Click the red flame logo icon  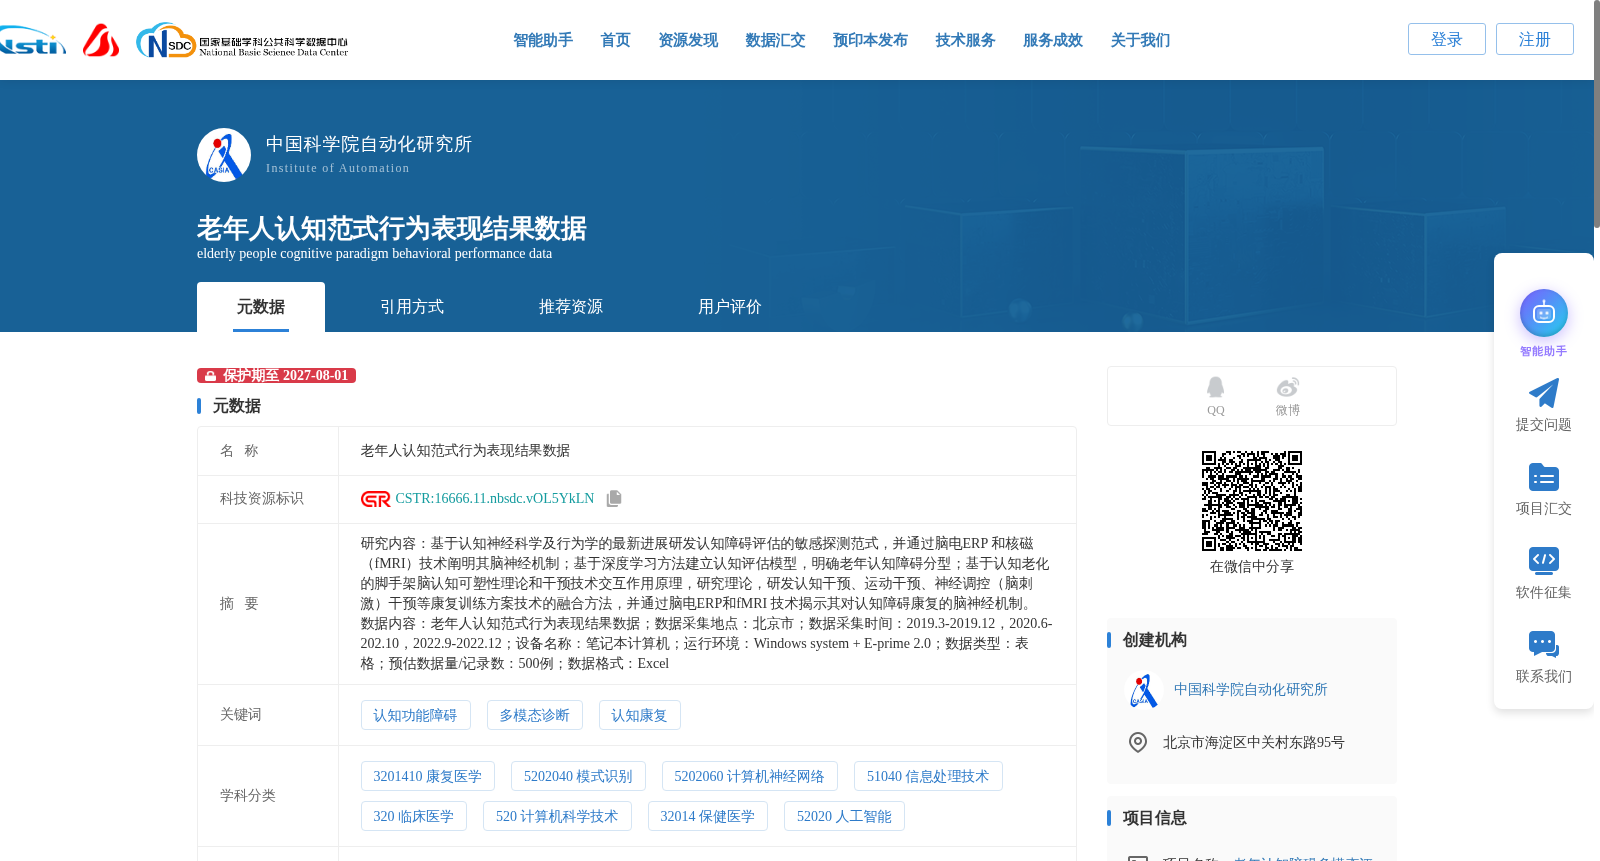[x=101, y=40]
